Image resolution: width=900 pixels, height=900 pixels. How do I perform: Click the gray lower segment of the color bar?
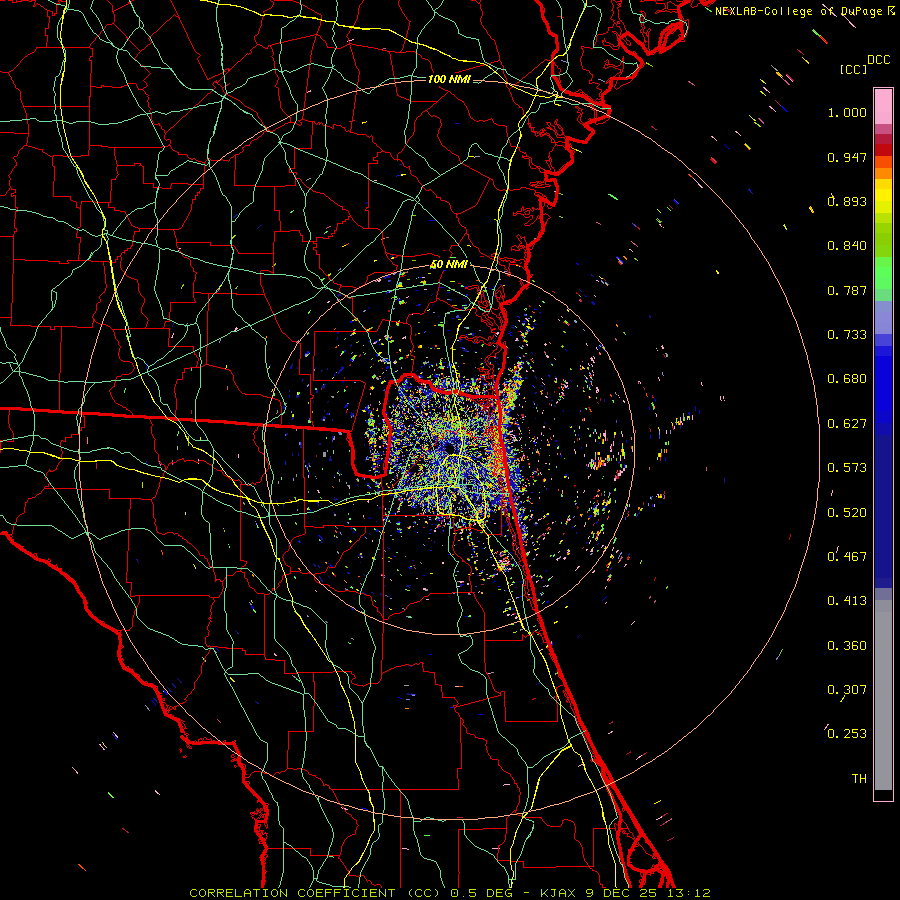pos(883,695)
